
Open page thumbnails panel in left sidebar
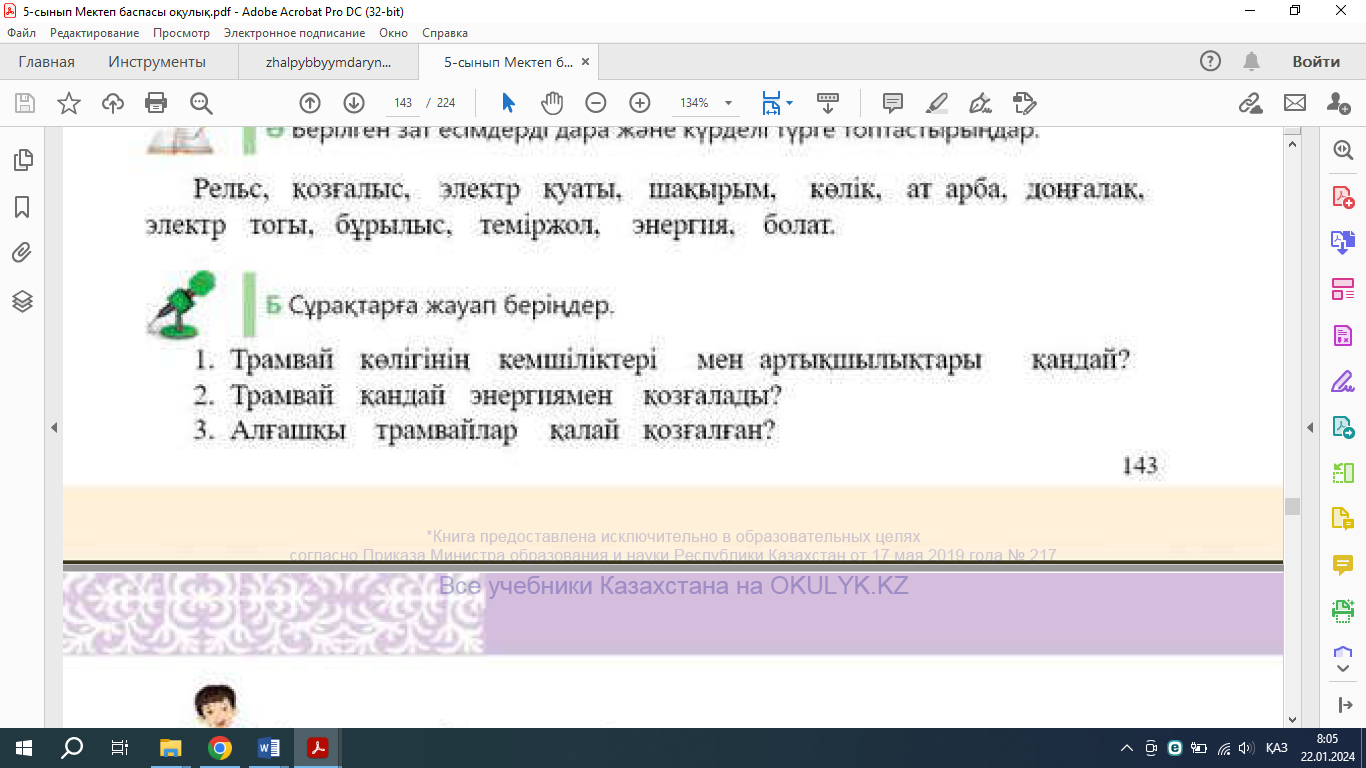pos(22,160)
